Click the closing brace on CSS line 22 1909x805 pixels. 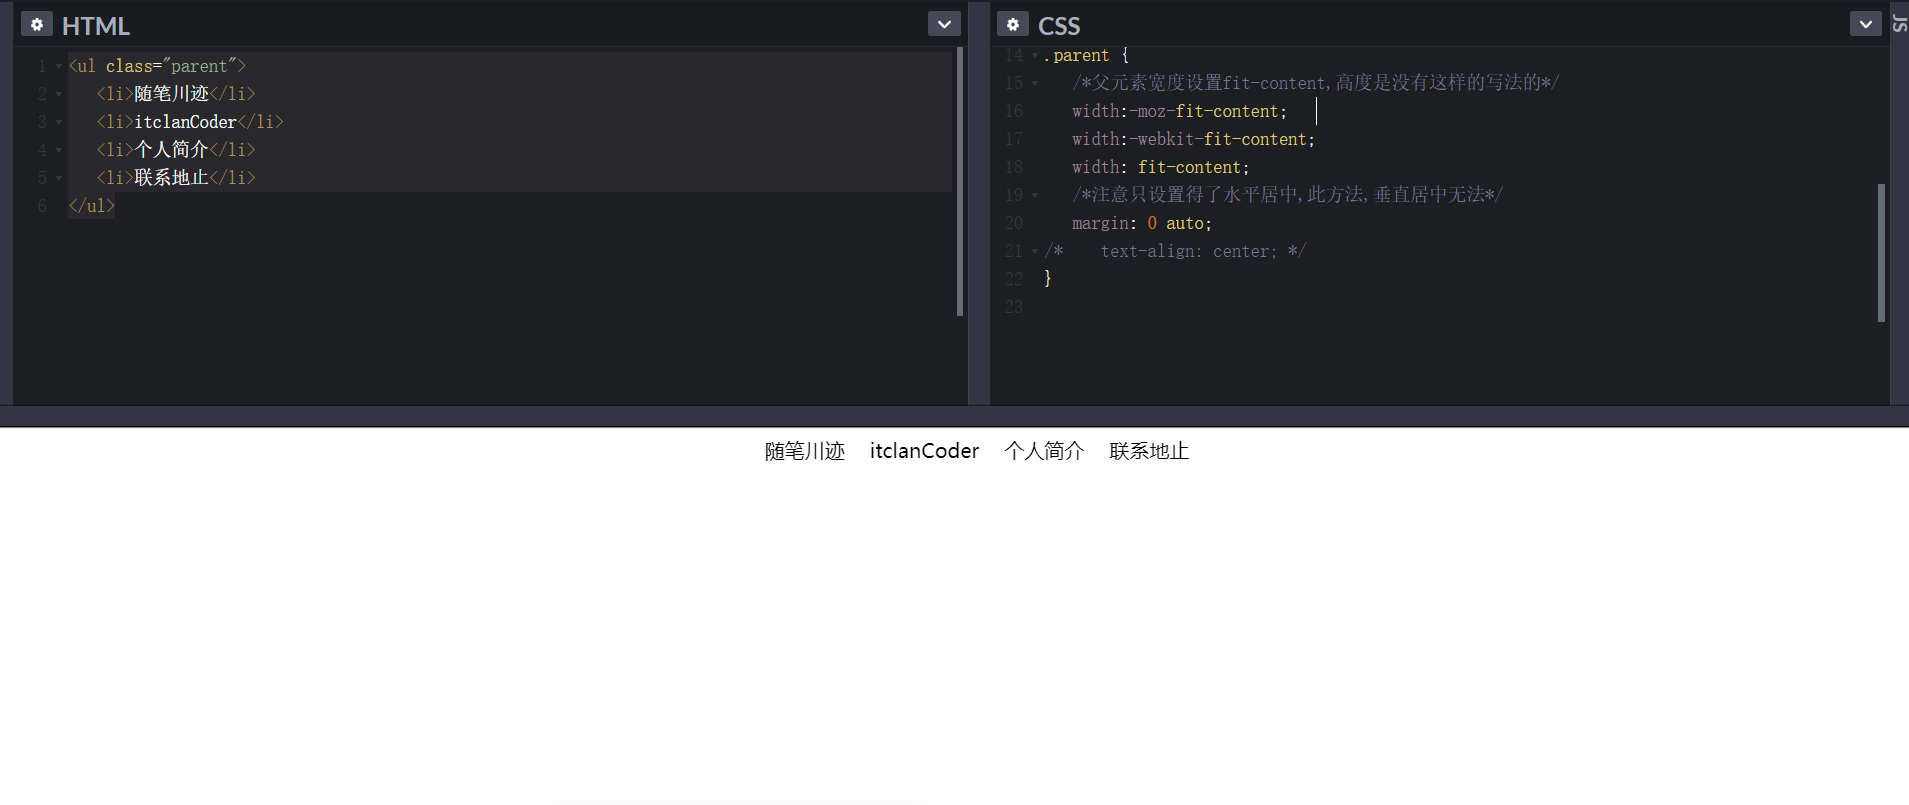coord(1047,279)
